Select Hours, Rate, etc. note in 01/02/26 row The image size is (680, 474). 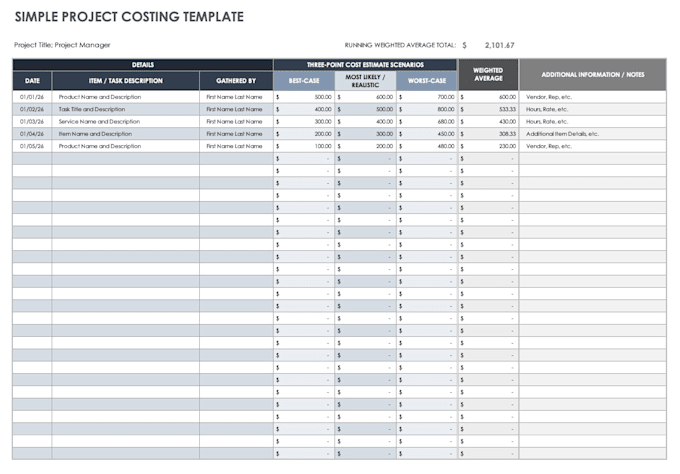tap(593, 109)
